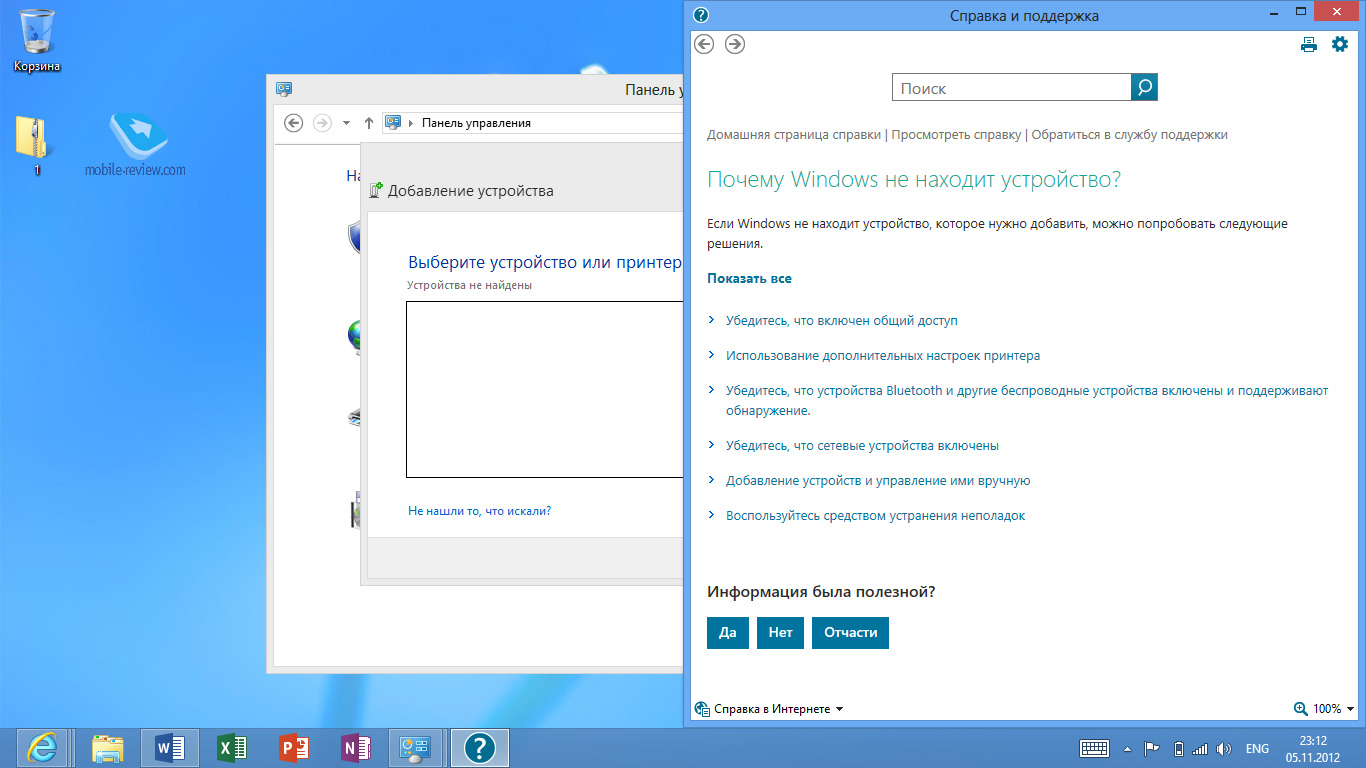The width and height of the screenshot is (1366, 768).
Task: Expand 'Убедитесь, что сетевые устройства включены'
Action: point(861,446)
